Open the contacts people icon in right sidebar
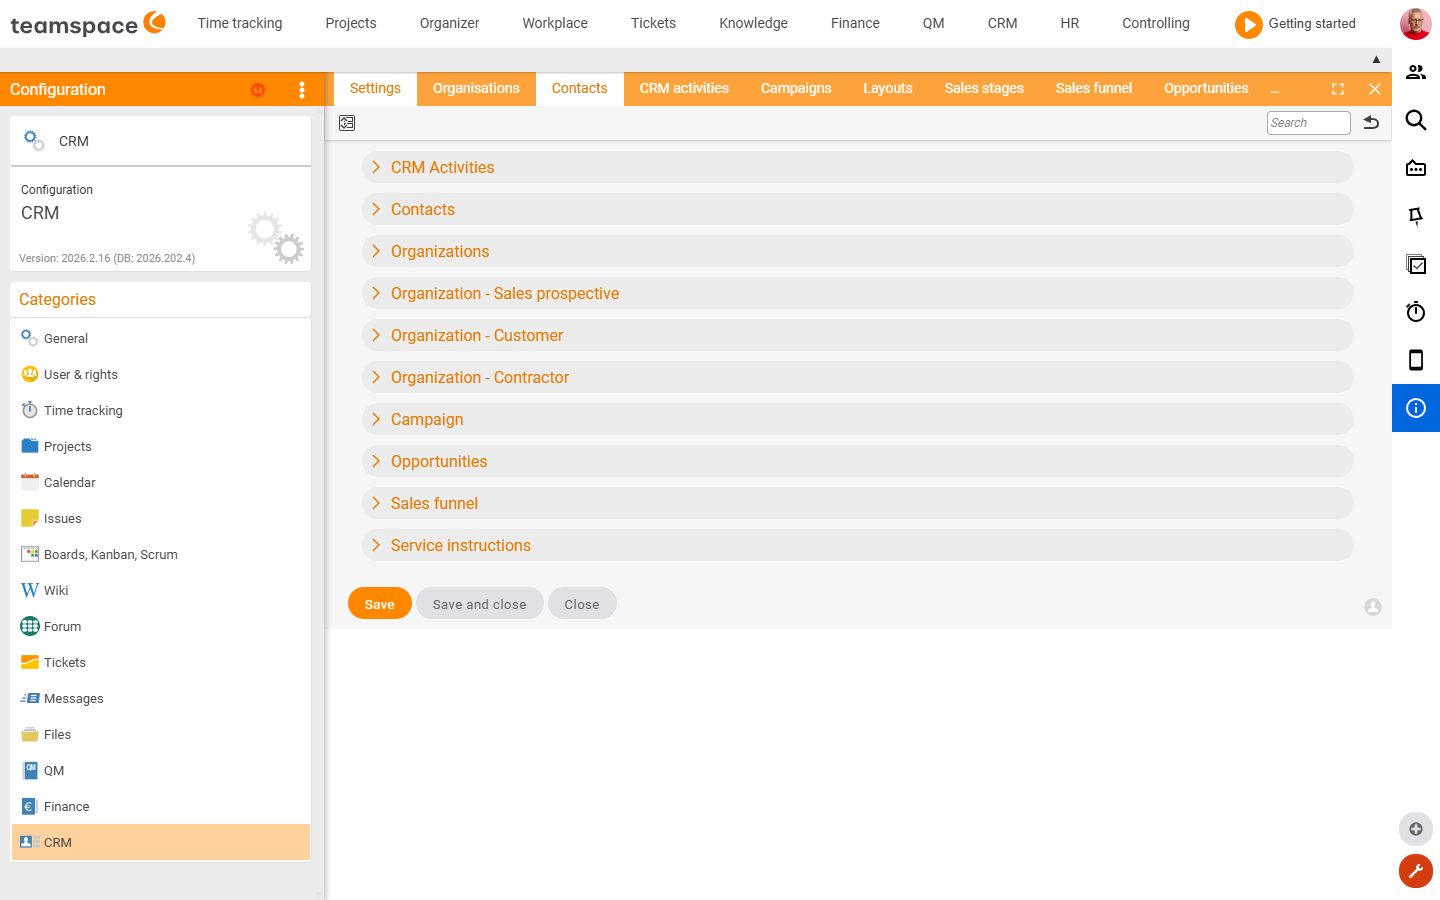1440x900 pixels. 1416,72
